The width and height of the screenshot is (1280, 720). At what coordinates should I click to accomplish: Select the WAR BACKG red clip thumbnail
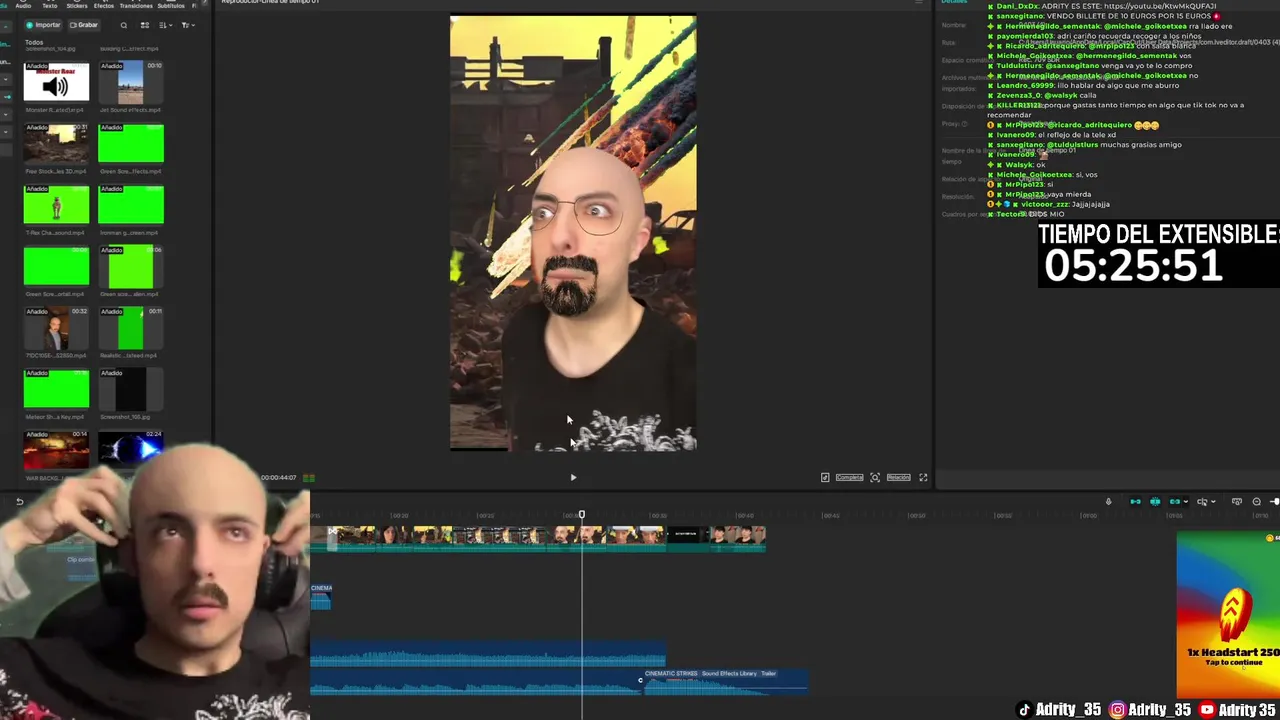click(56, 450)
